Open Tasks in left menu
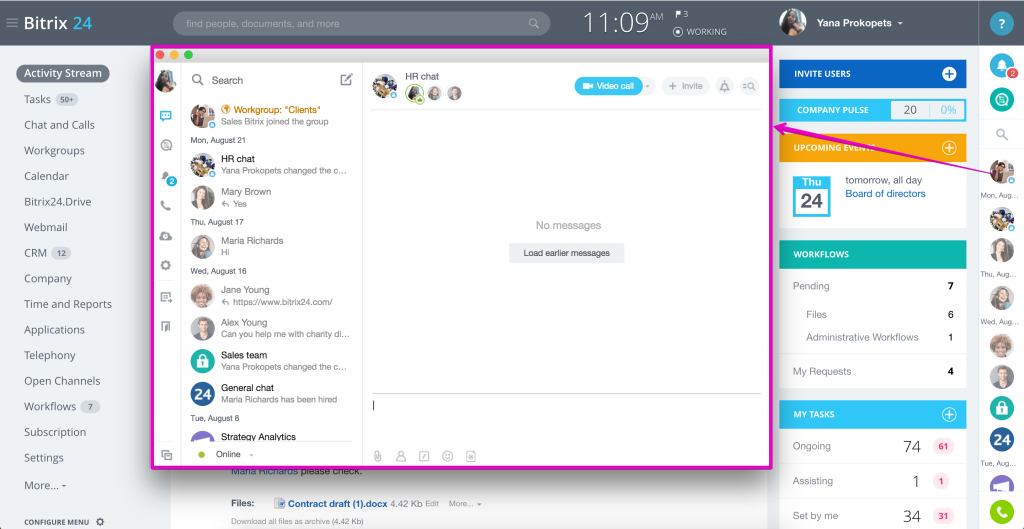The width and height of the screenshot is (1024, 529). 37,99
